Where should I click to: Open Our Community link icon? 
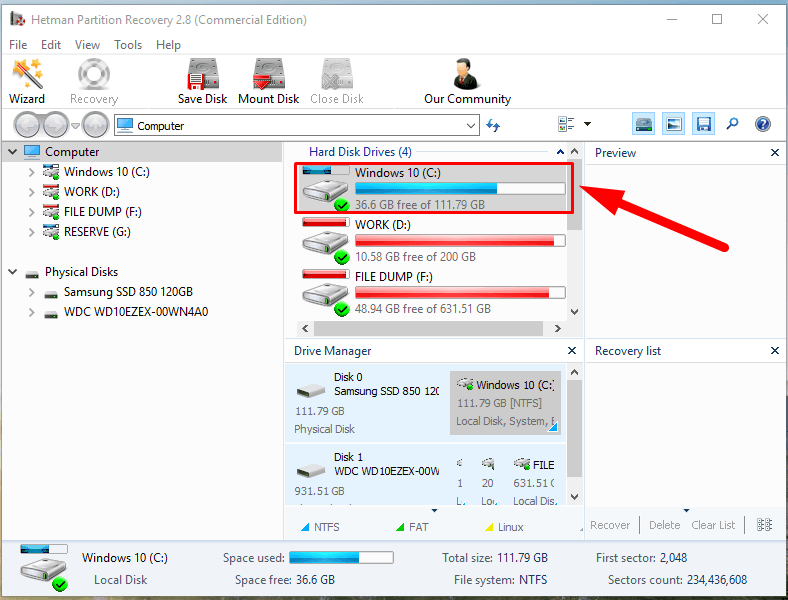pyautogui.click(x=467, y=74)
